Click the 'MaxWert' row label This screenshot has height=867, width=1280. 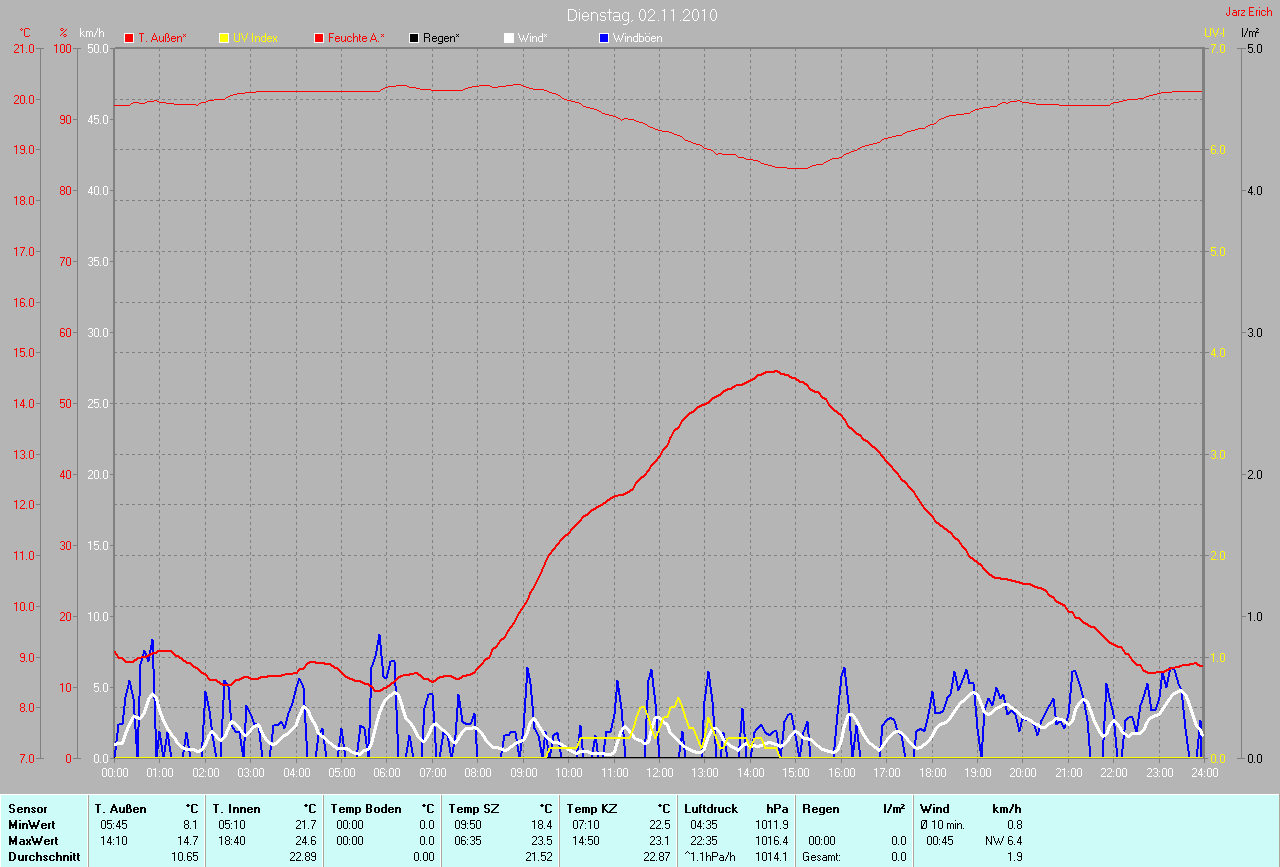click(33, 841)
